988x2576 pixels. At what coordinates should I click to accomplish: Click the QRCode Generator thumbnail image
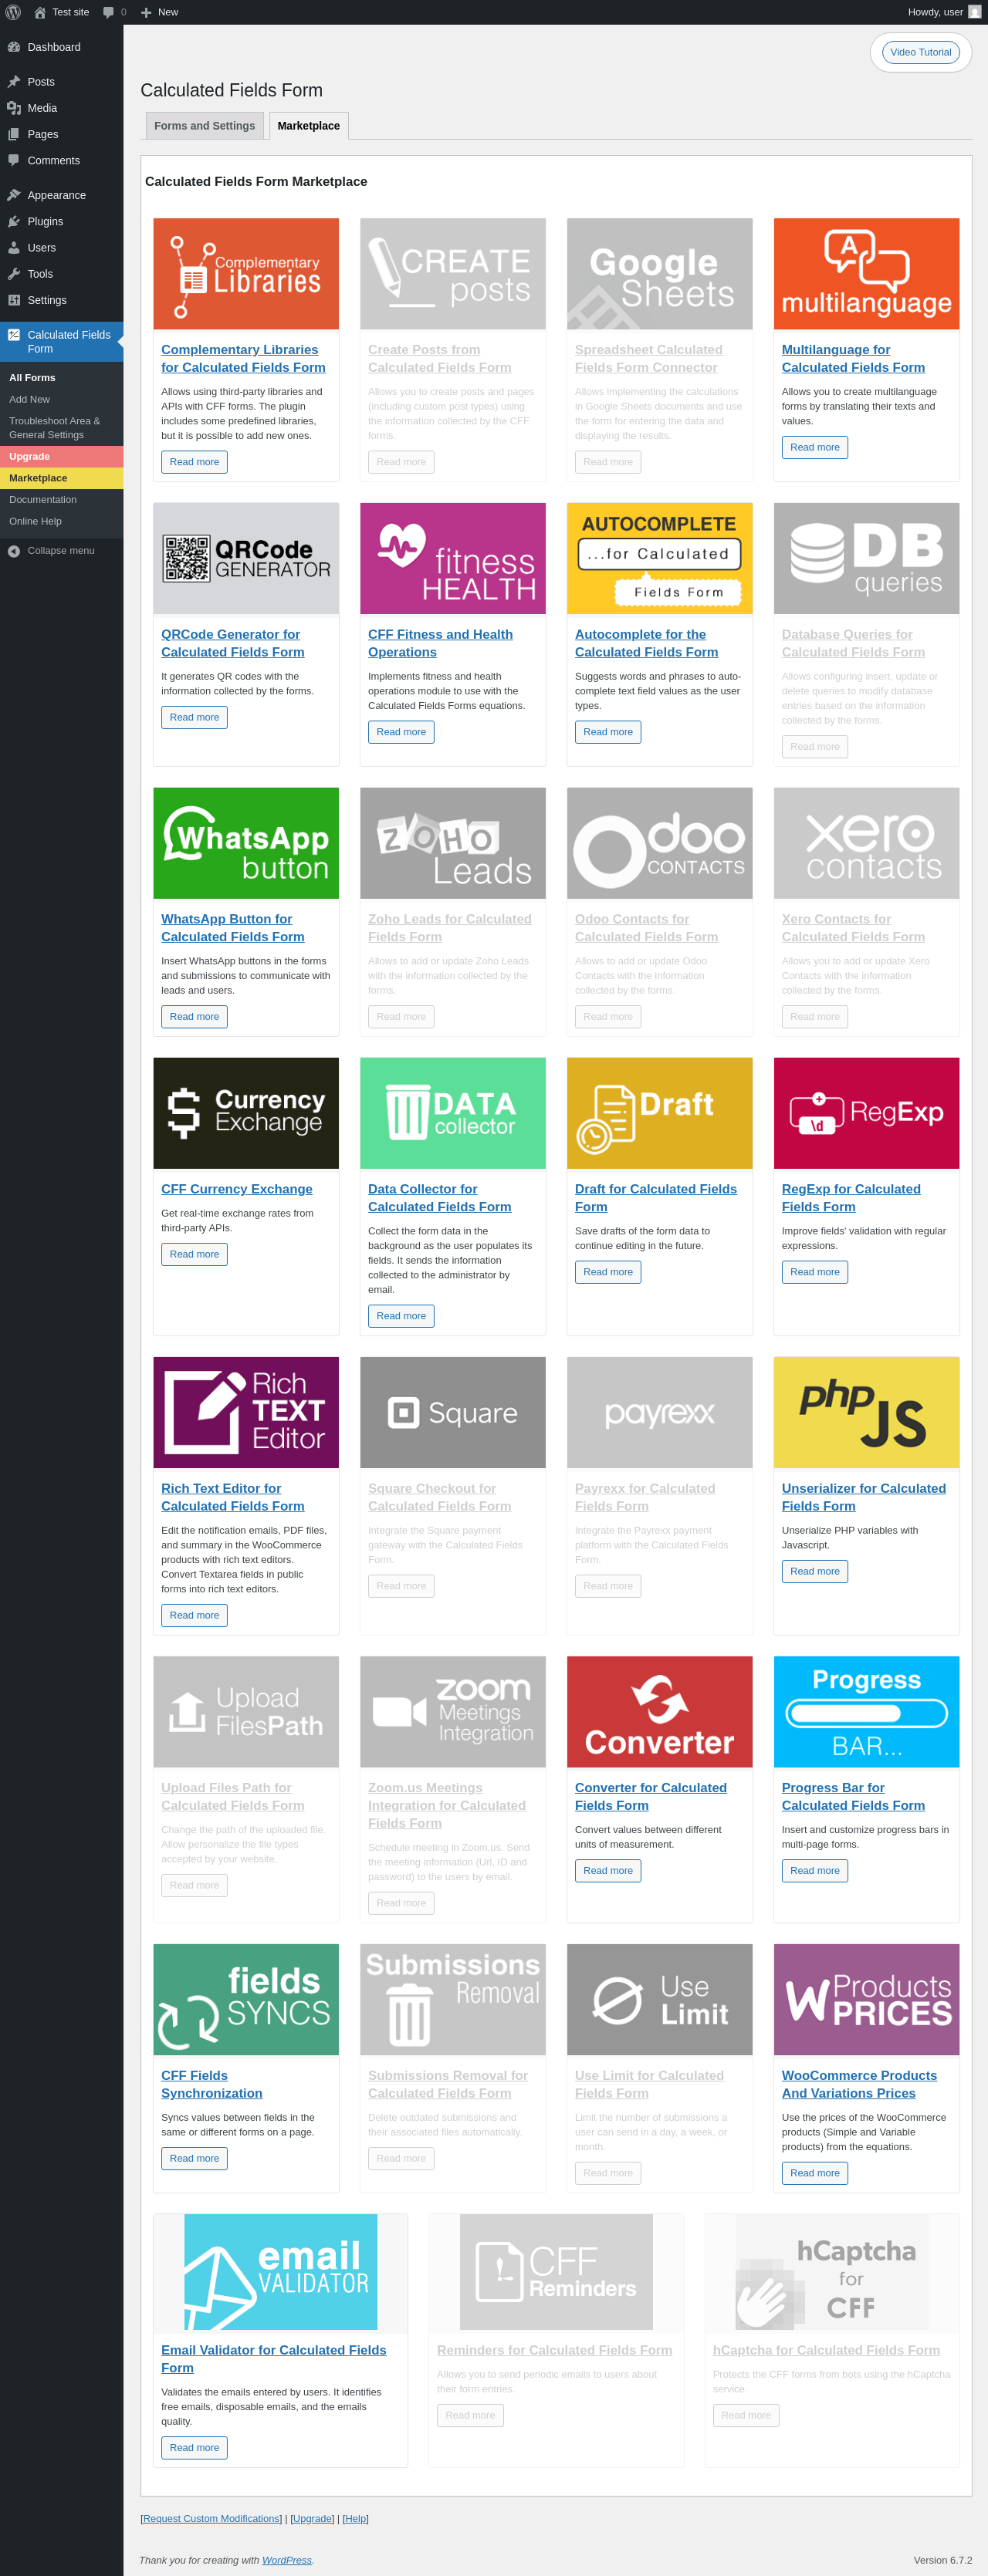point(246,558)
